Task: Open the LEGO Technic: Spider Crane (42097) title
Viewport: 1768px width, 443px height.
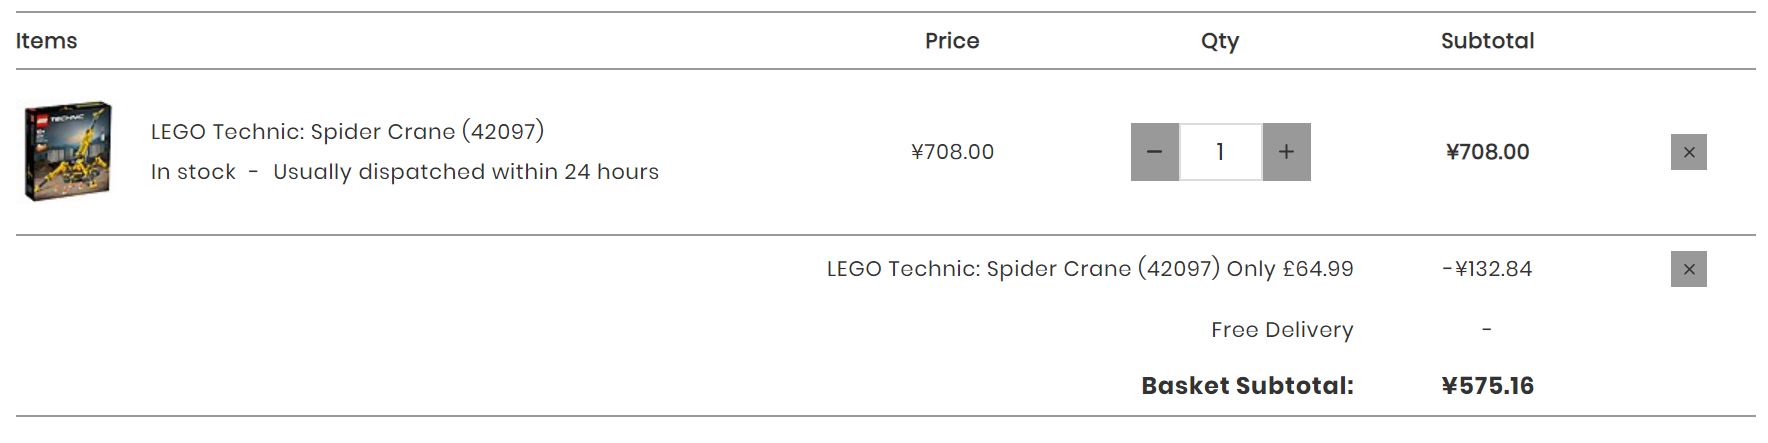Action: click(x=347, y=131)
